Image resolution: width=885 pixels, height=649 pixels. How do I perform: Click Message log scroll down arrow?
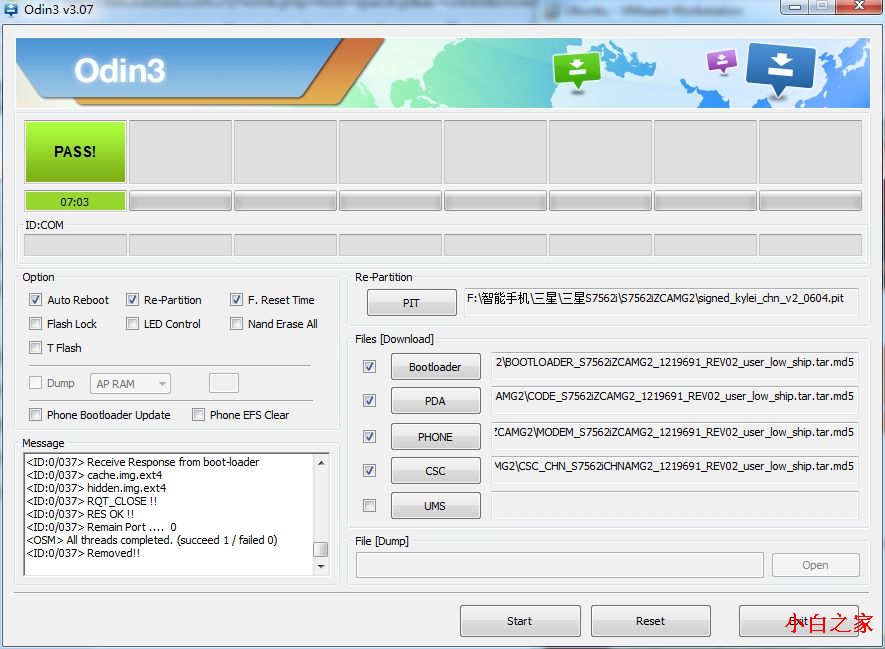point(321,566)
